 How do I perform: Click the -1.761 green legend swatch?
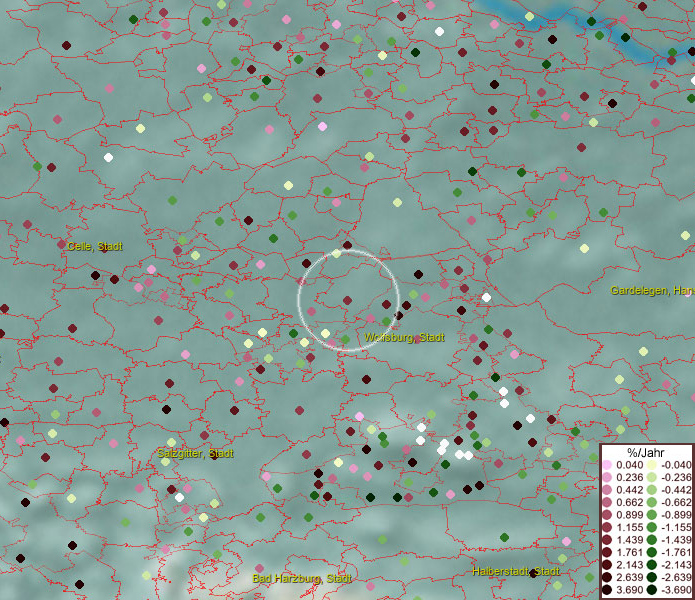[652, 553]
